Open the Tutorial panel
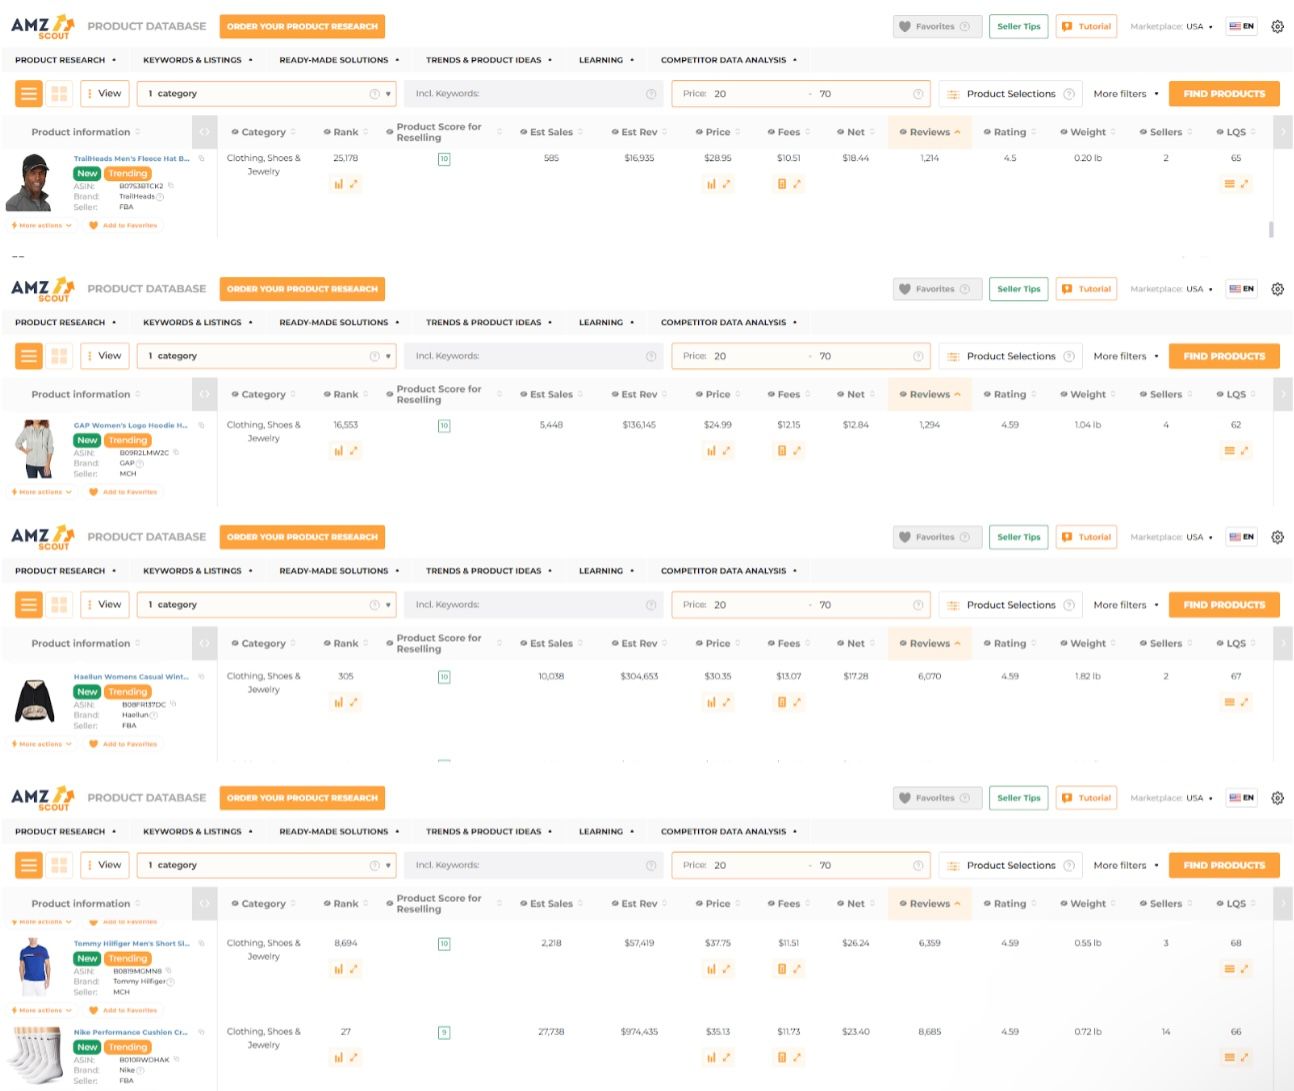 click(x=1086, y=26)
